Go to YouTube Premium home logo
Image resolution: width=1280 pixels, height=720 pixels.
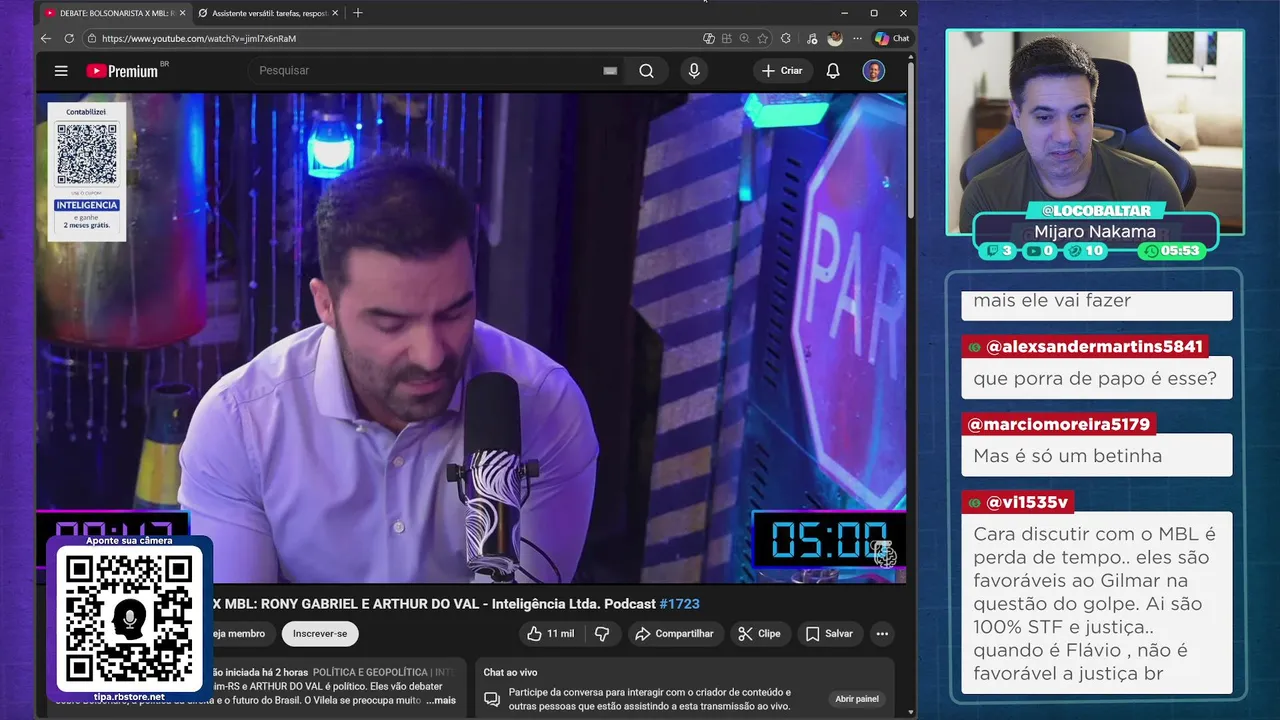pos(121,71)
